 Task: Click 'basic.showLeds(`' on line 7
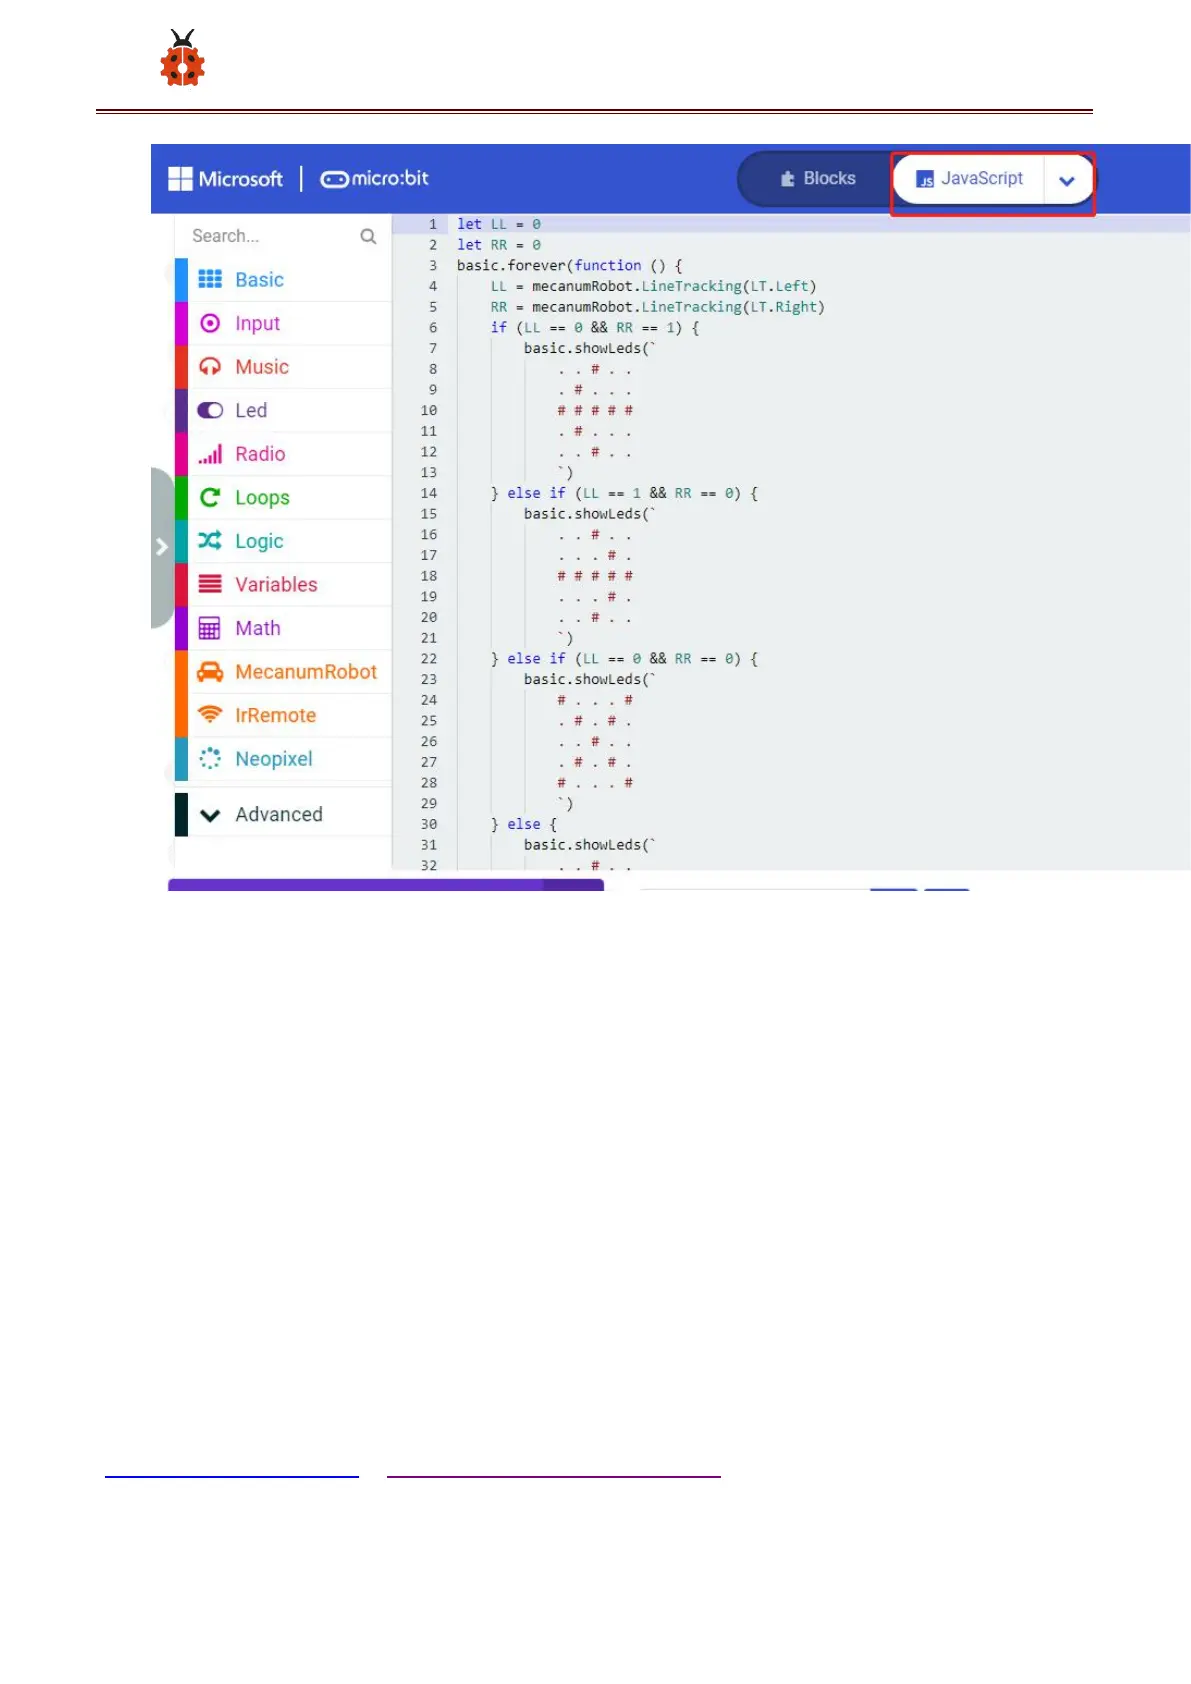(x=589, y=348)
